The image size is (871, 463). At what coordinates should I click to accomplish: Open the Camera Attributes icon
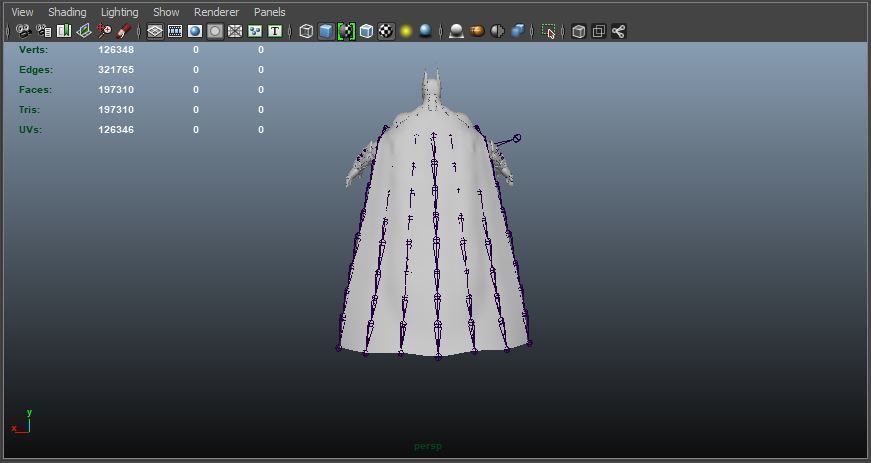tap(43, 31)
